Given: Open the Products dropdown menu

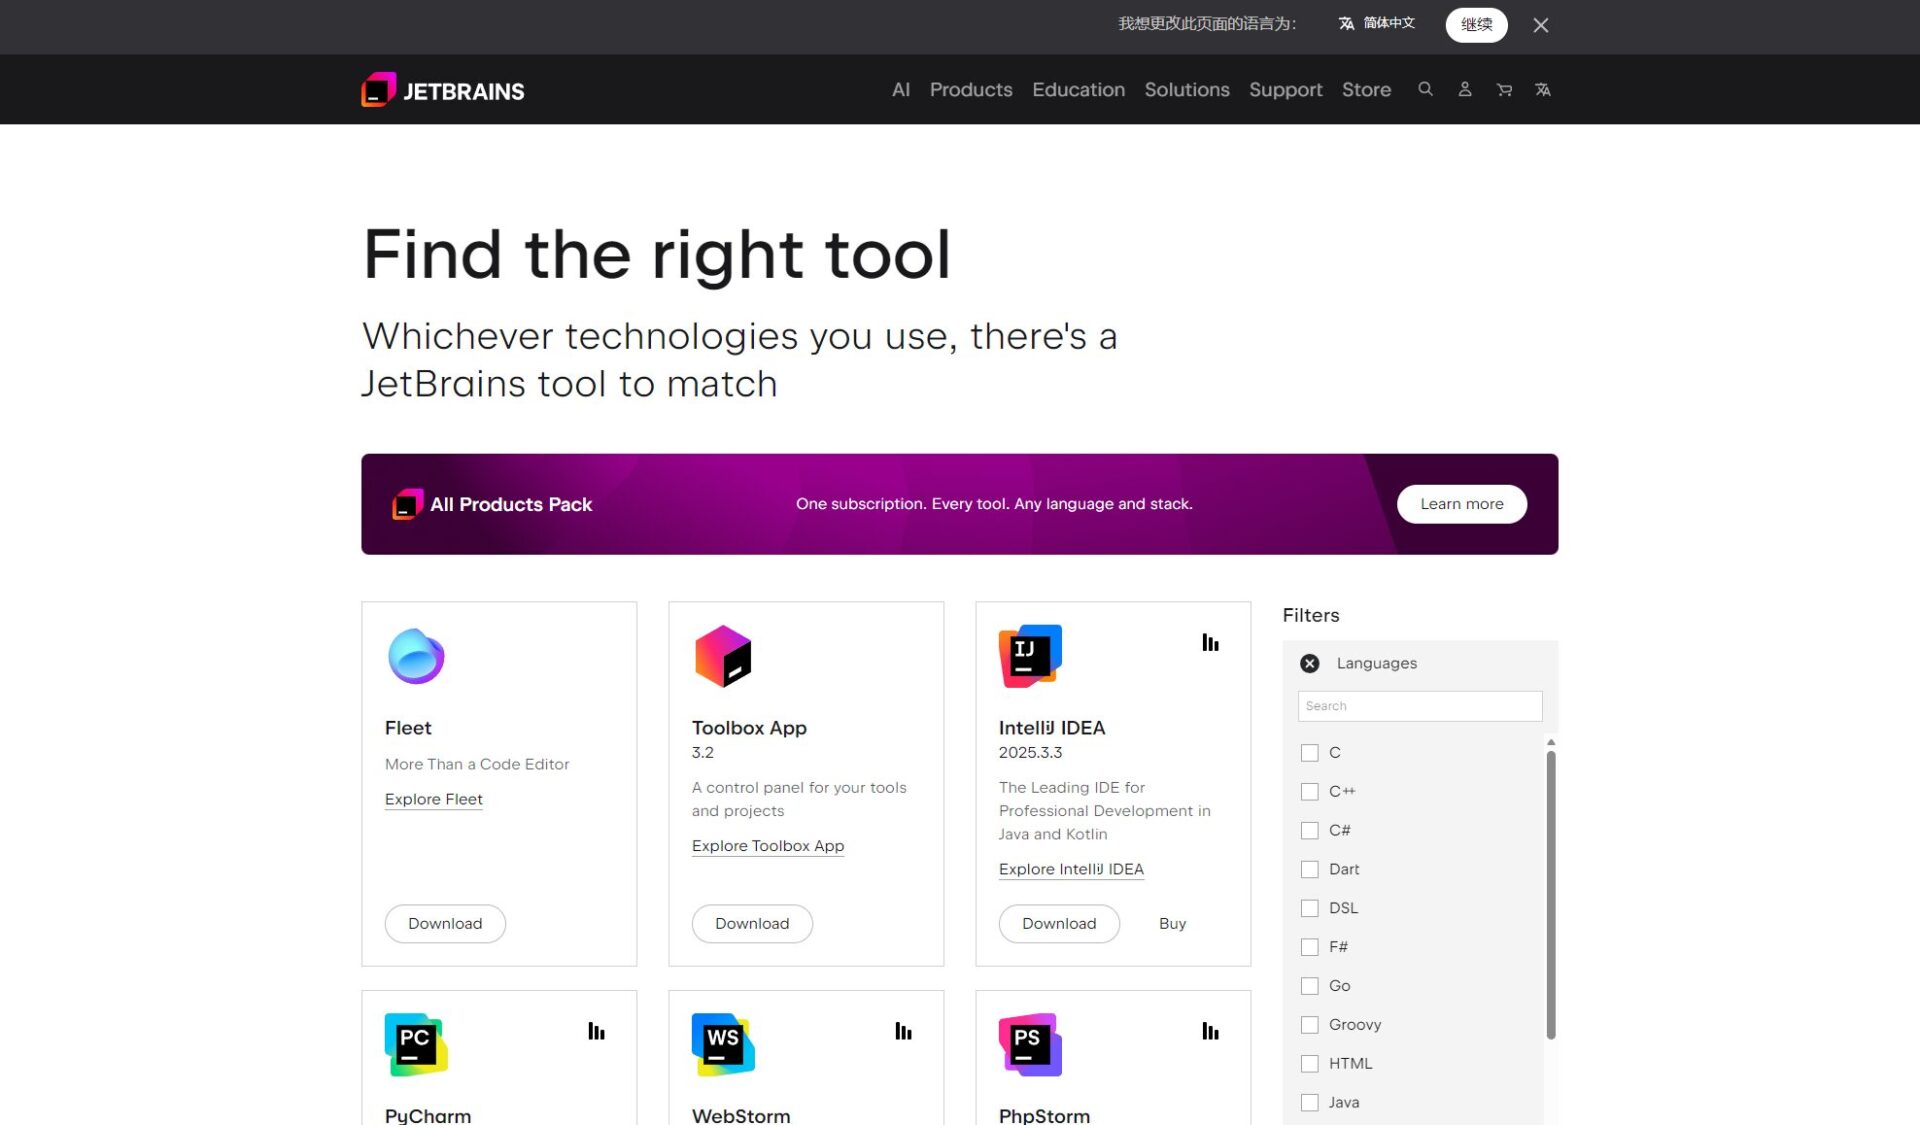Looking at the screenshot, I should pos(970,89).
